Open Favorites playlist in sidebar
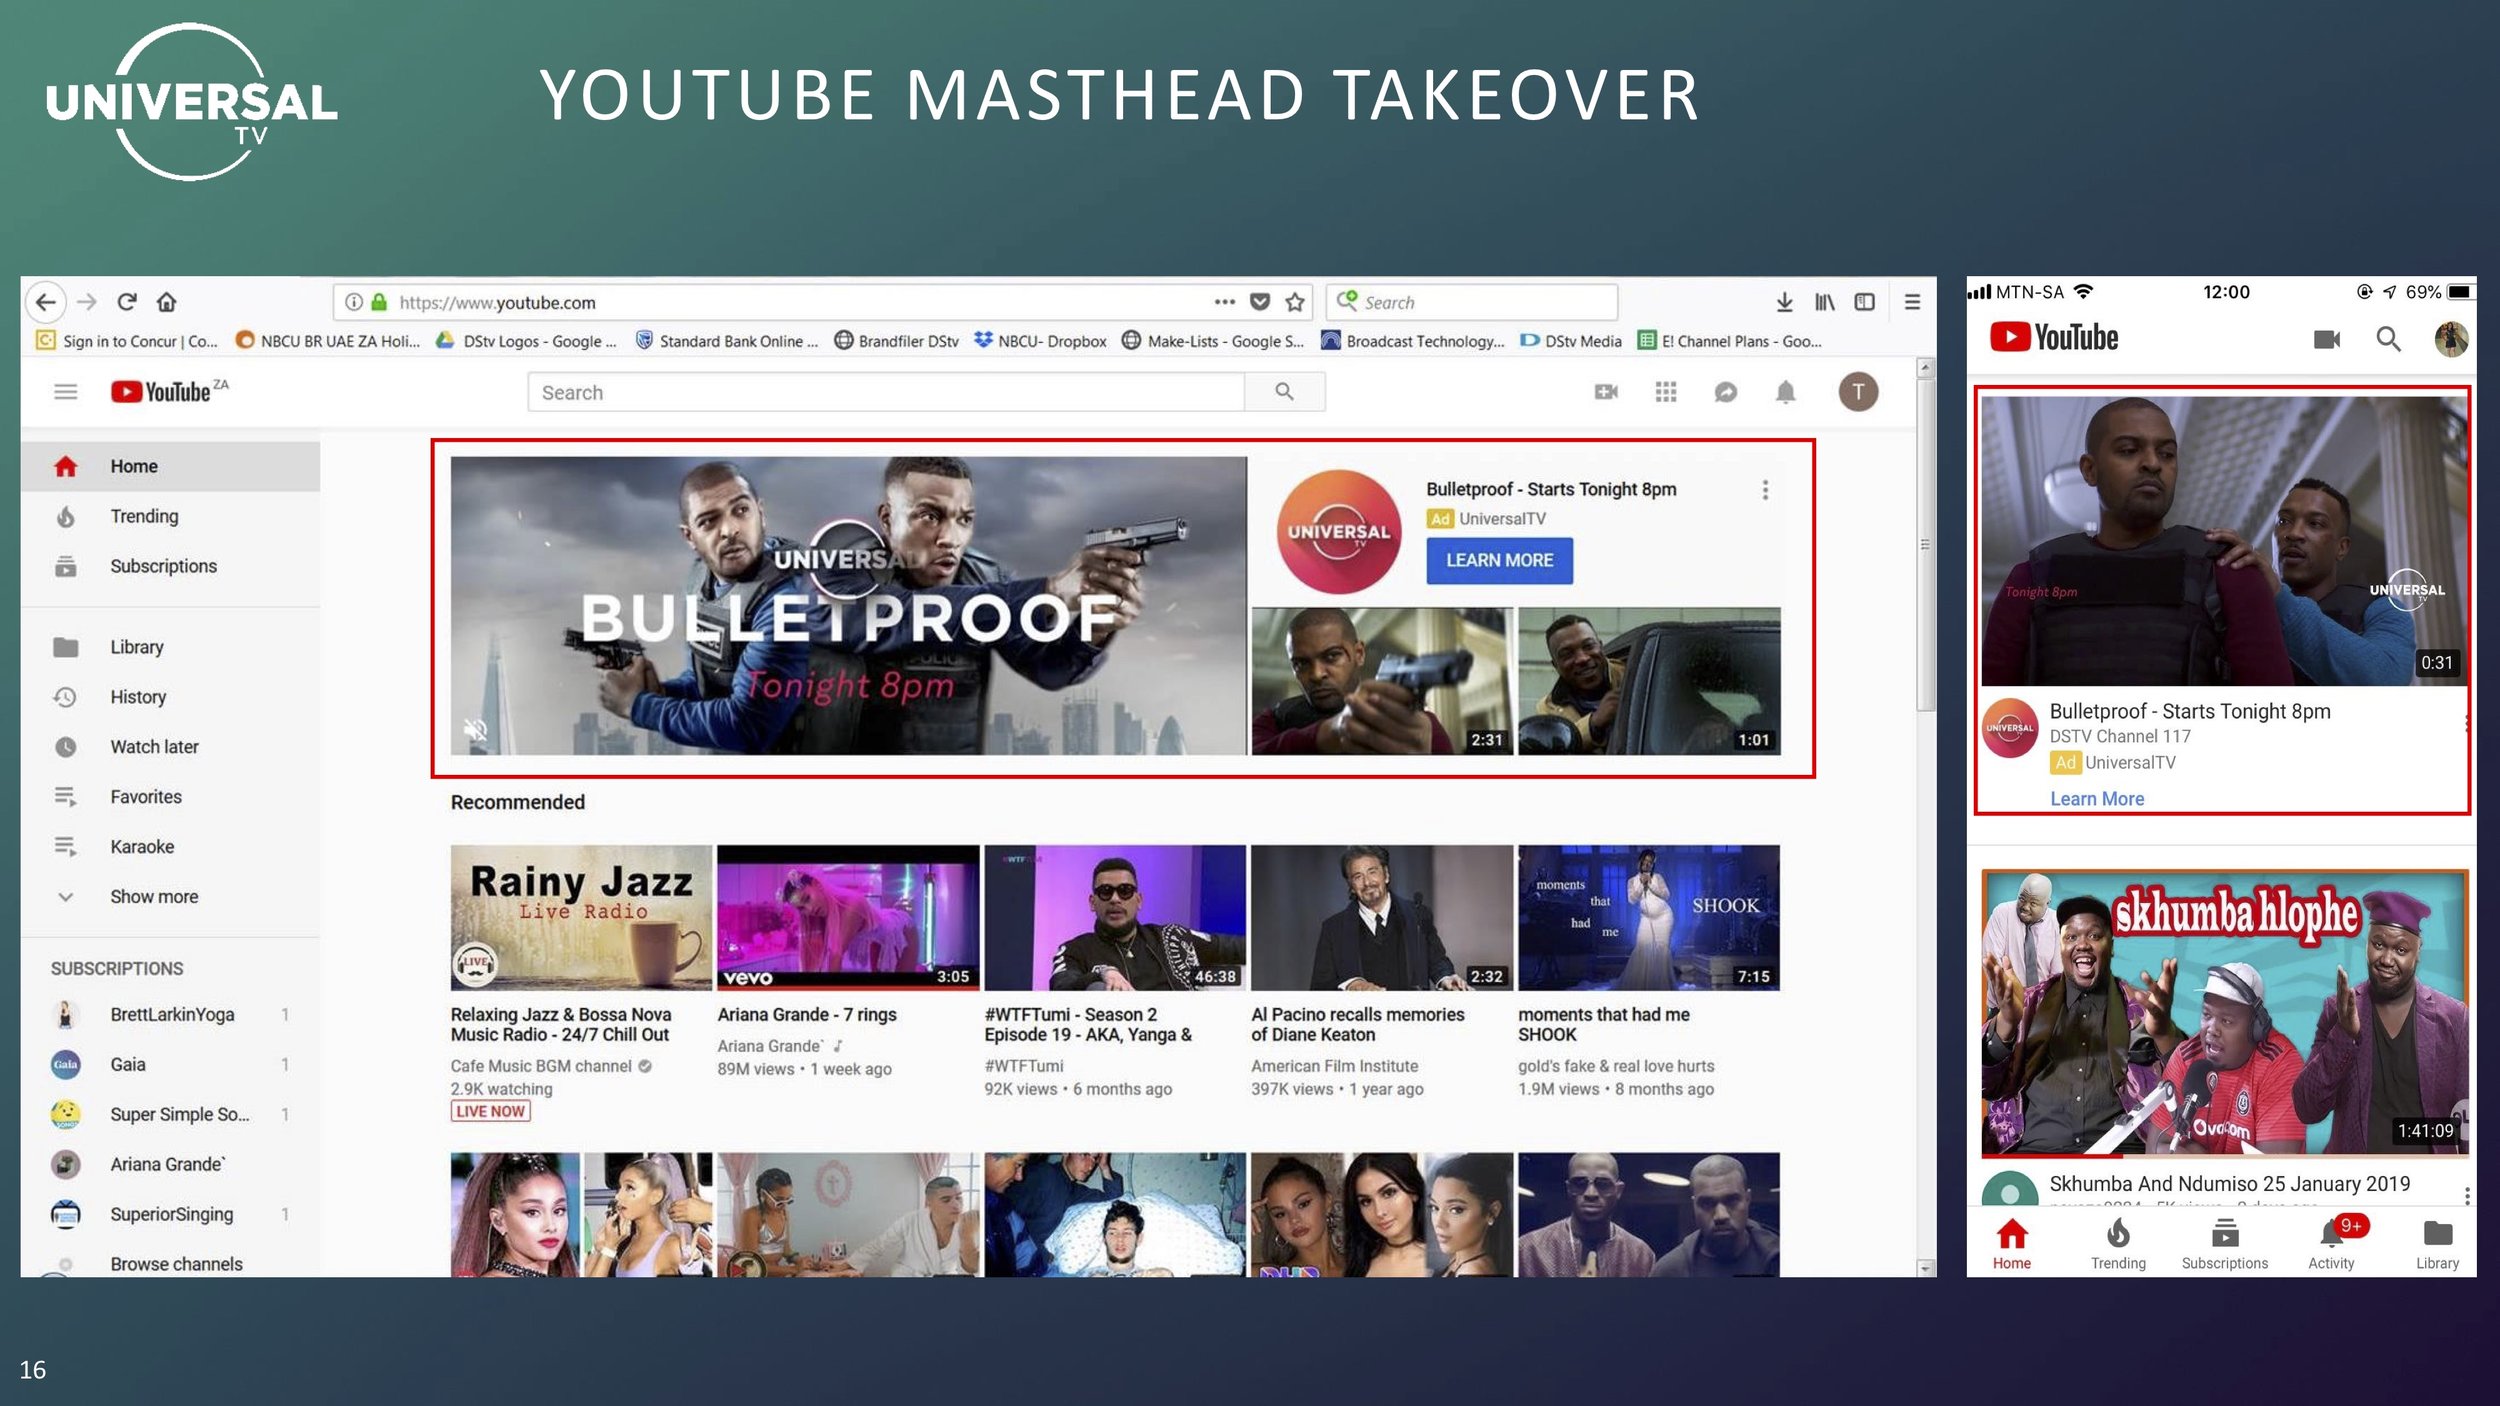The height and width of the screenshot is (1406, 2500). pyautogui.click(x=170, y=797)
